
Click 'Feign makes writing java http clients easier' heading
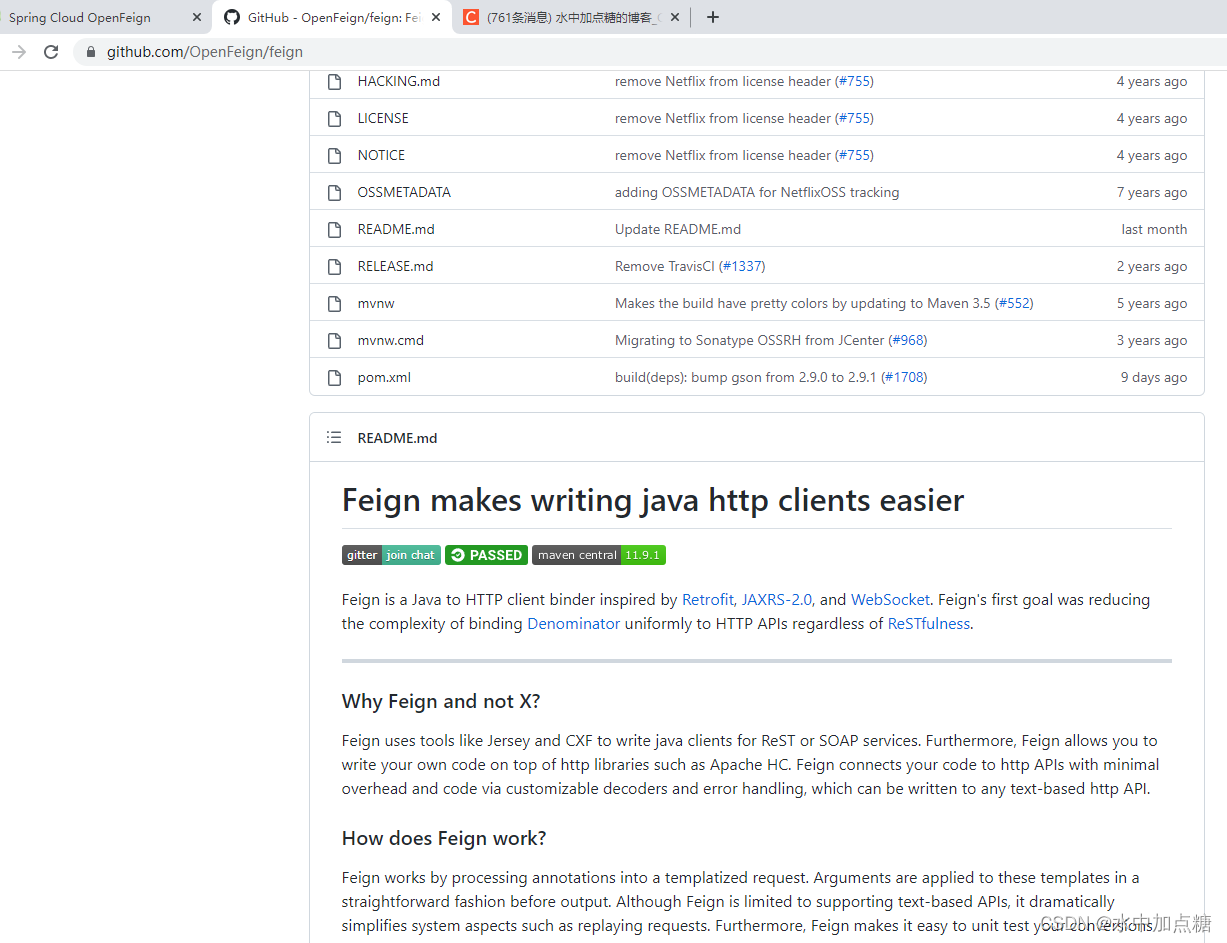coord(653,500)
